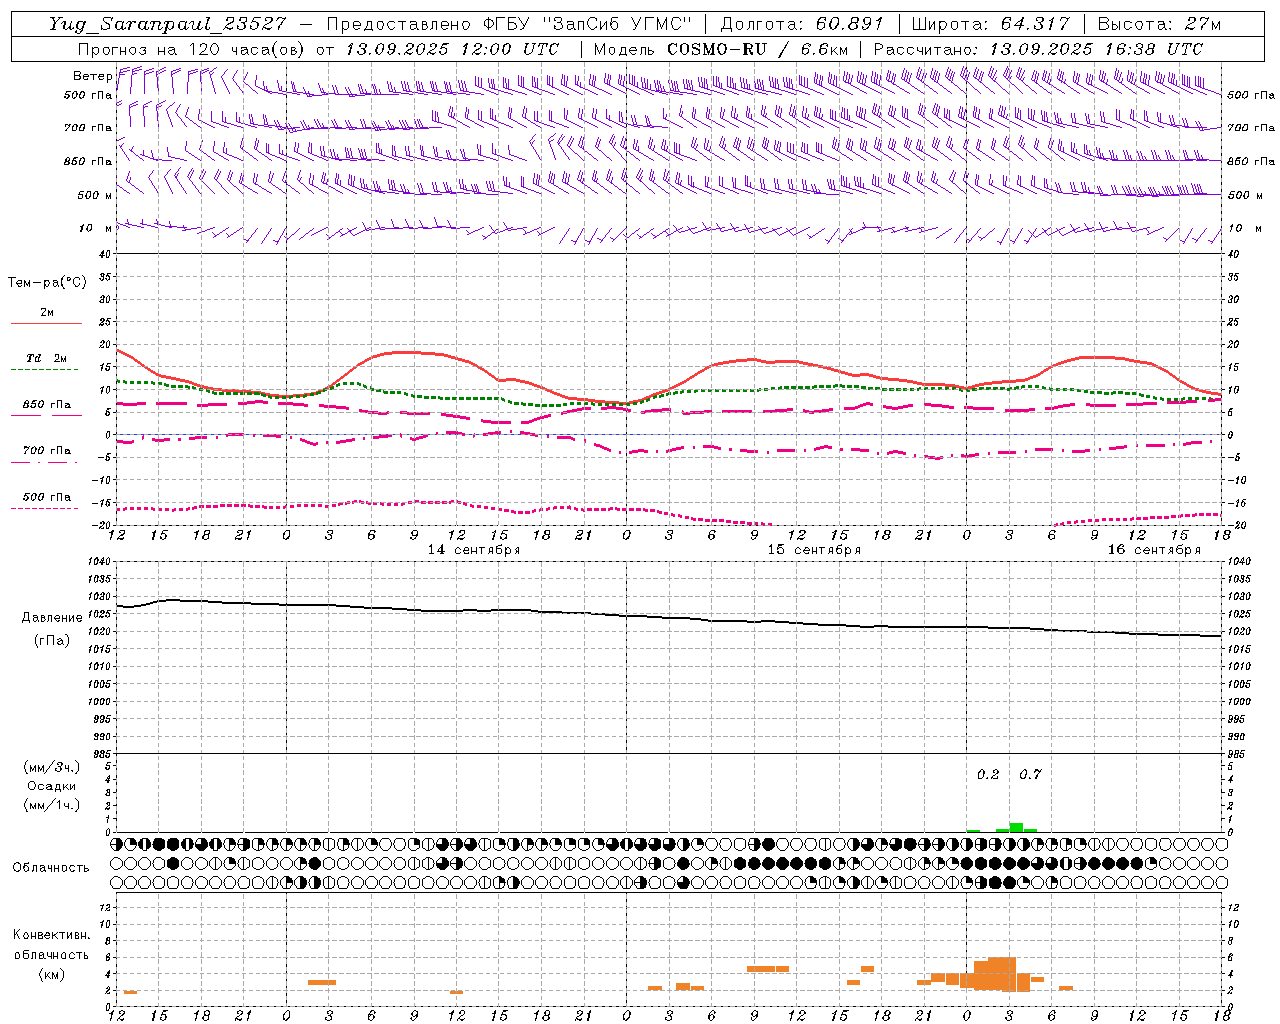Click the Рассчитано 13.09.2025 16:38 UTC timestamp
1280x1024 pixels.
(x=1038, y=49)
